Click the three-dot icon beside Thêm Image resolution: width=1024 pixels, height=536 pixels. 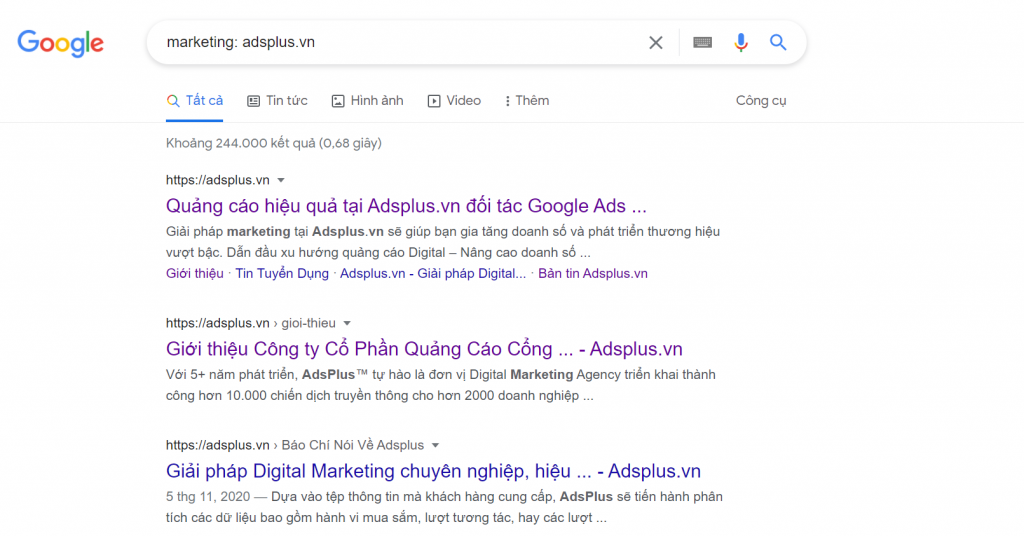click(x=507, y=101)
